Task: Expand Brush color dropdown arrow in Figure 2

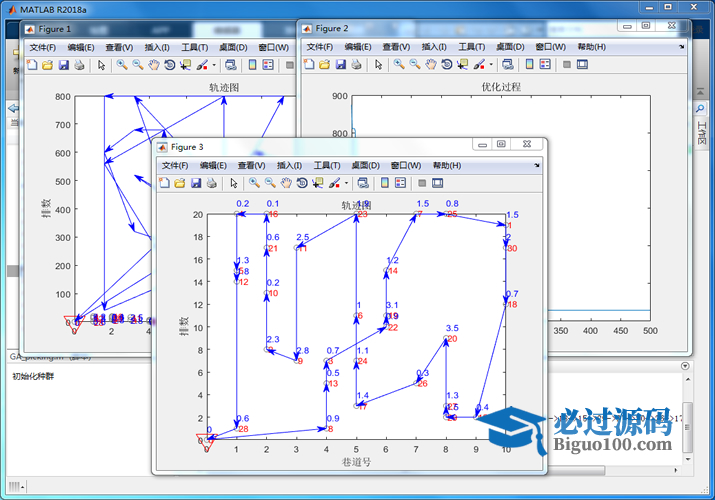Action: [490, 65]
